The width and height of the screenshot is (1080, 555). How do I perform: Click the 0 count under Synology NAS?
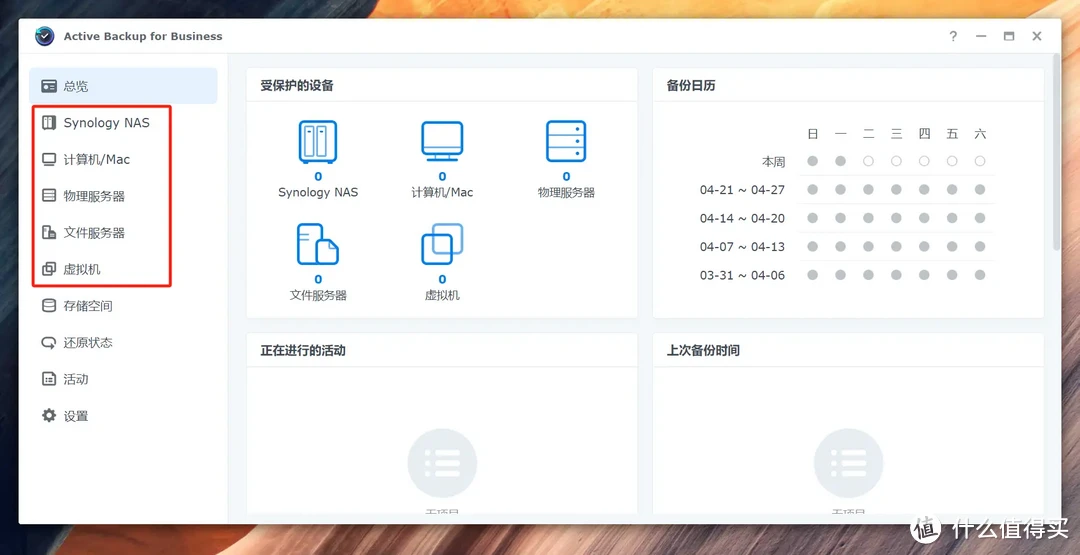pyautogui.click(x=318, y=177)
